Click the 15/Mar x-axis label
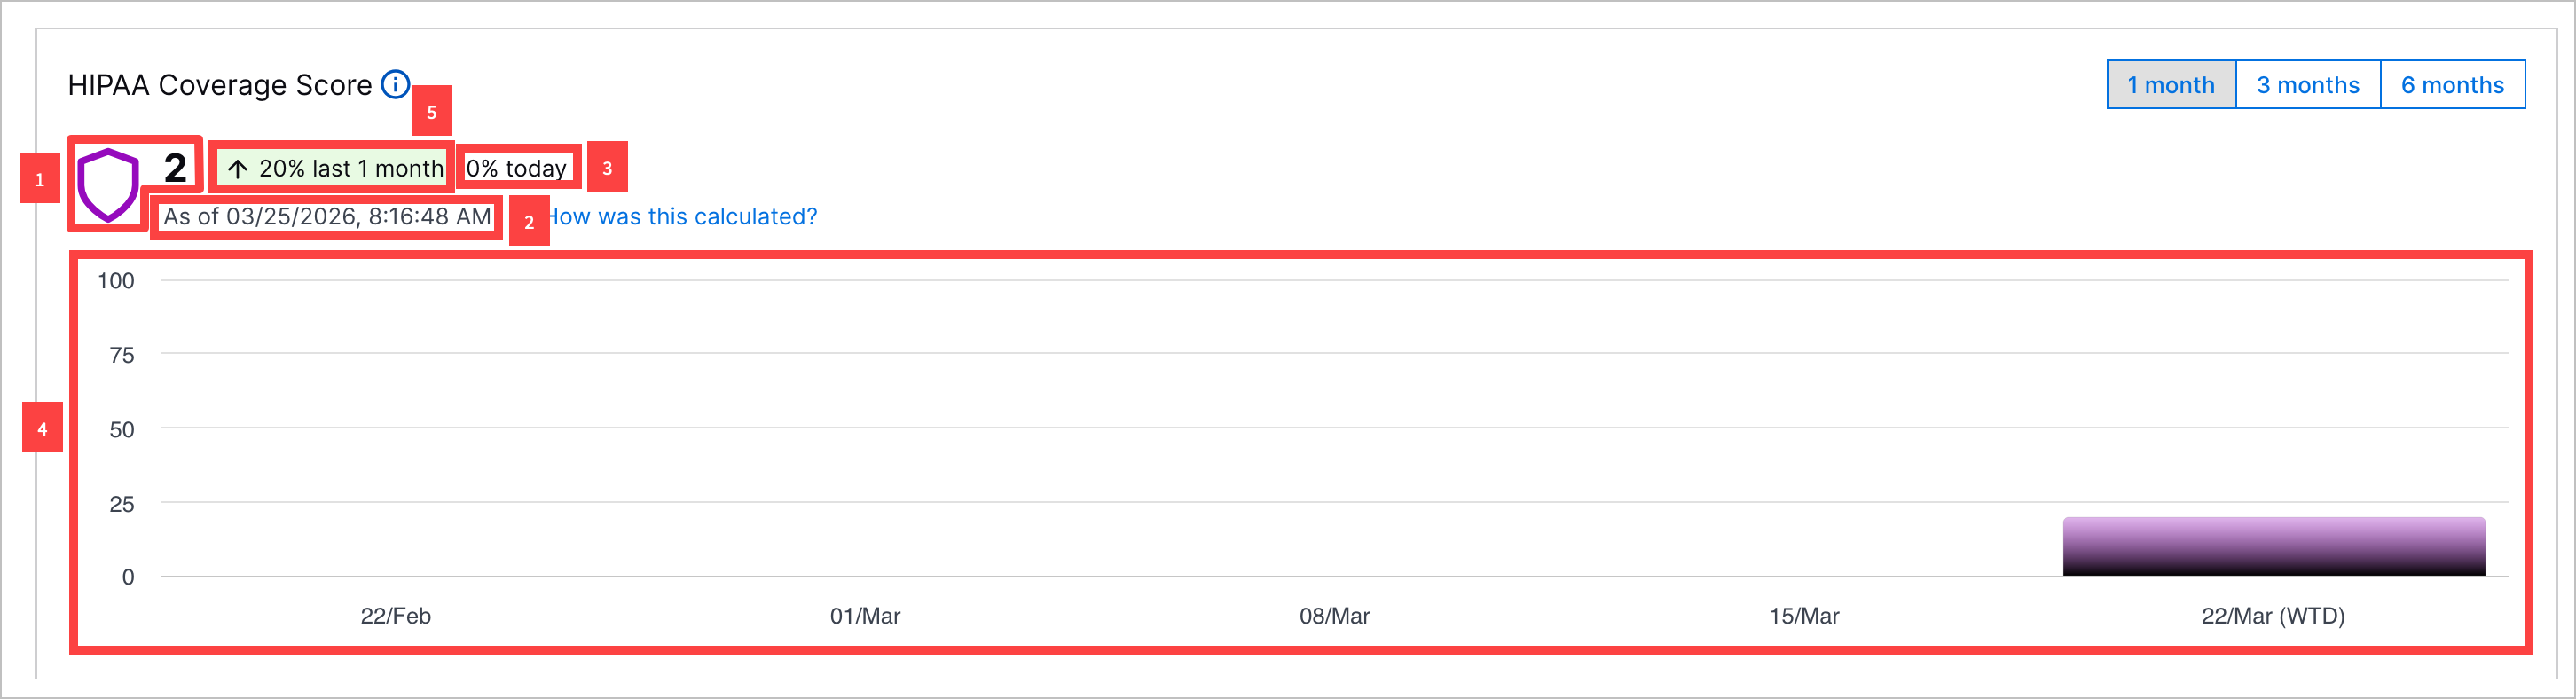Image resolution: width=2576 pixels, height=699 pixels. pyautogui.click(x=1804, y=616)
